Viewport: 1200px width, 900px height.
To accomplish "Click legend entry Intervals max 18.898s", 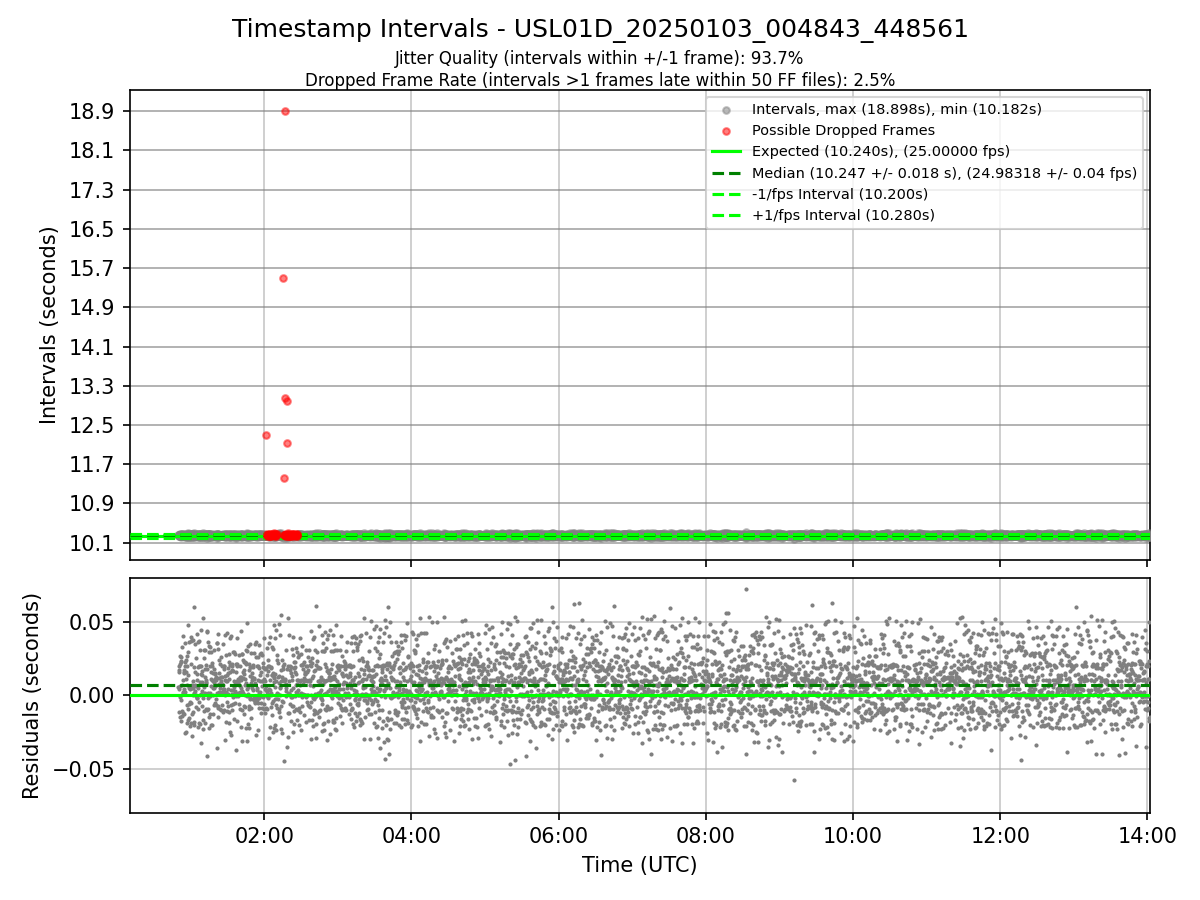I will pyautogui.click(x=897, y=109).
